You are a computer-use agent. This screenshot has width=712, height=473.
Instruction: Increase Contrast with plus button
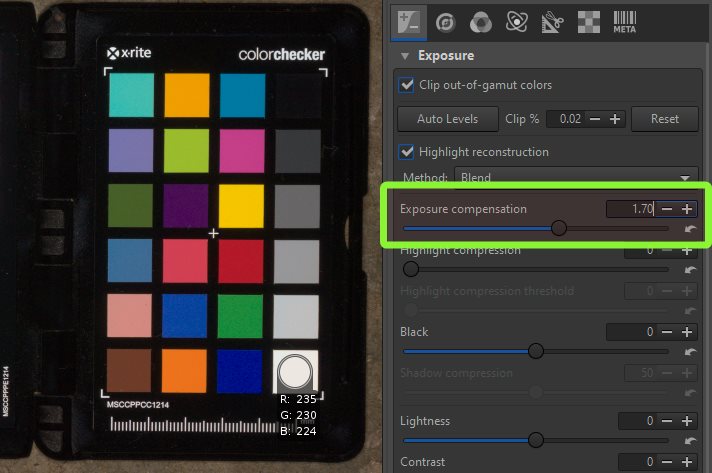click(687, 462)
